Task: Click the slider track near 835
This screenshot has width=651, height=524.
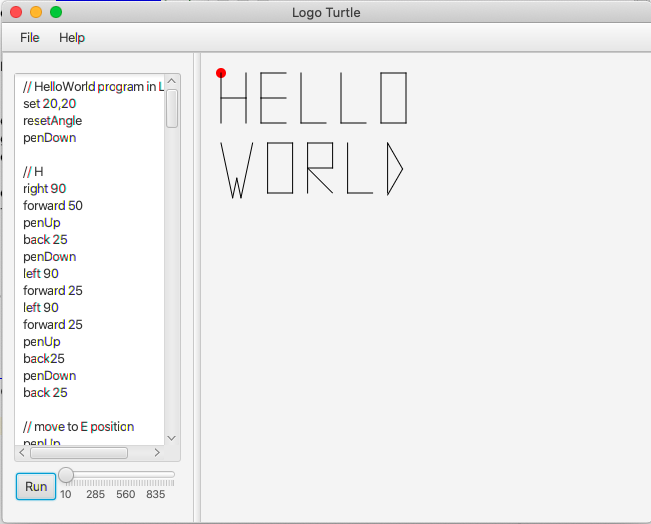Action: (x=156, y=474)
